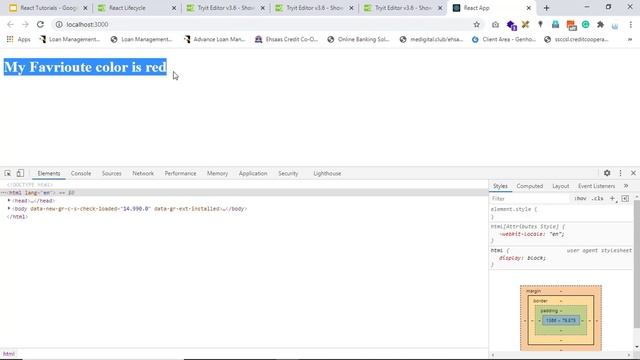Viewport: 640px width, 360px height.
Task: Open the sscol.creditcoopera... bookmark
Action: pyautogui.click(x=576, y=39)
